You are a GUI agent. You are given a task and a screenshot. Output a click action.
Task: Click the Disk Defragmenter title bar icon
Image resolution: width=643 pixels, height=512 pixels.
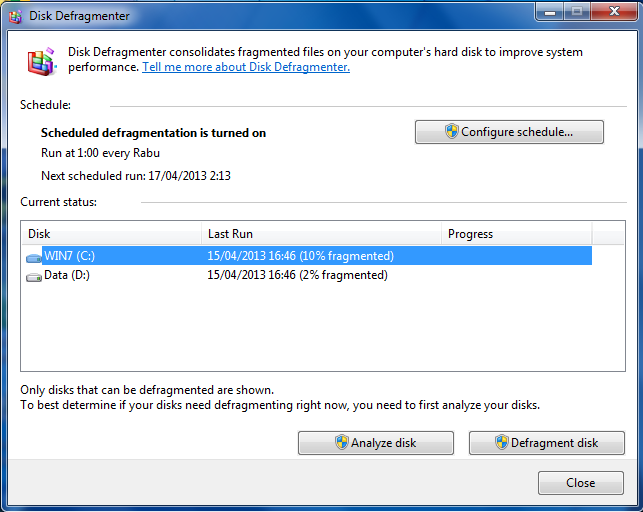click(15, 16)
